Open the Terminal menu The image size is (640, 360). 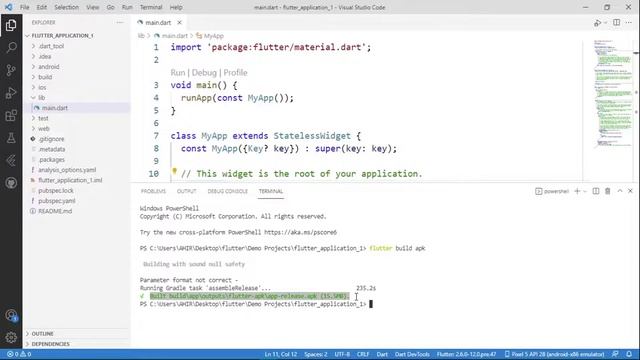[151, 7]
